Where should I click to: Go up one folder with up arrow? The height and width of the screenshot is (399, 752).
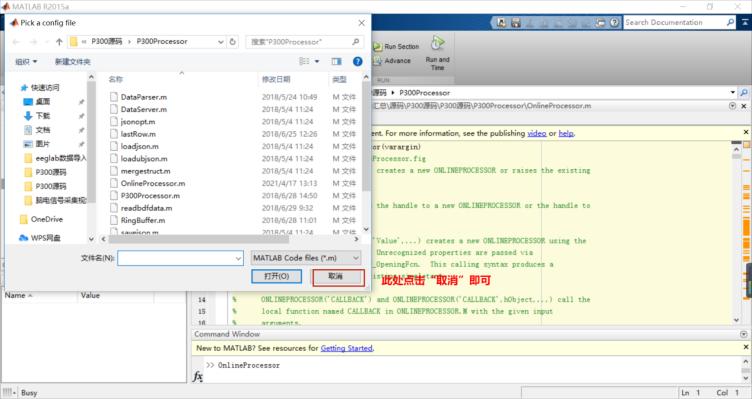59,42
